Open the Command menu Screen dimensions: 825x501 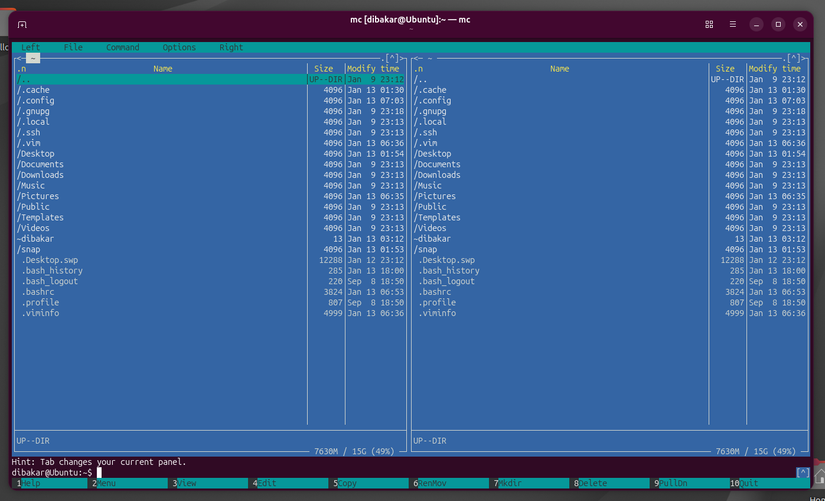pos(123,47)
